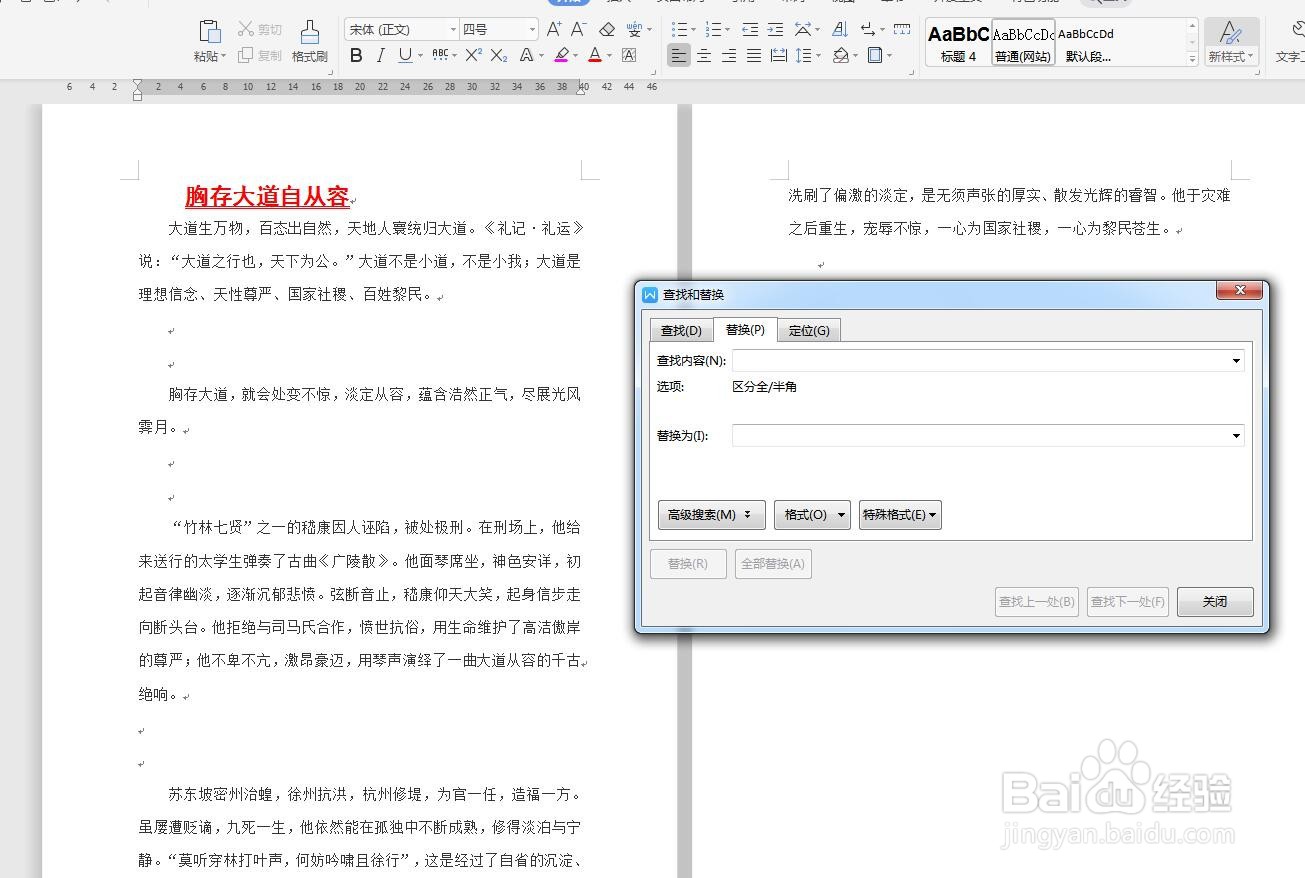Decrease font size with A- icon
This screenshot has height=878, width=1305.
point(578,30)
